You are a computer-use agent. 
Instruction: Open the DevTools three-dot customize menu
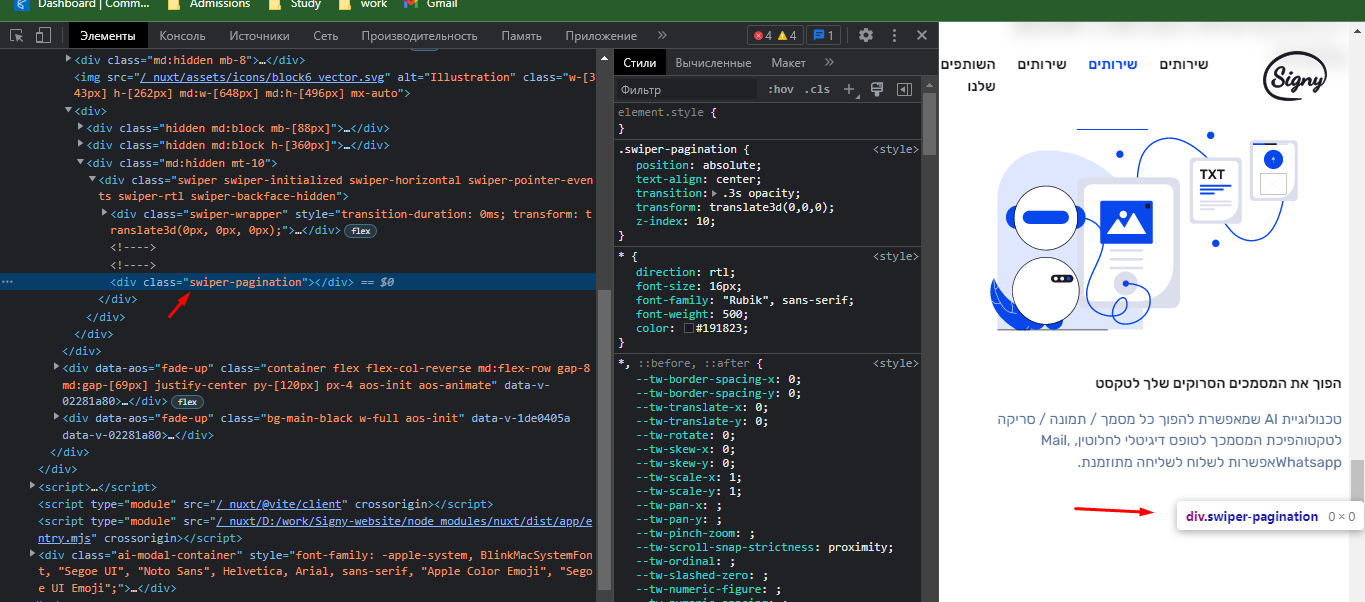895,35
